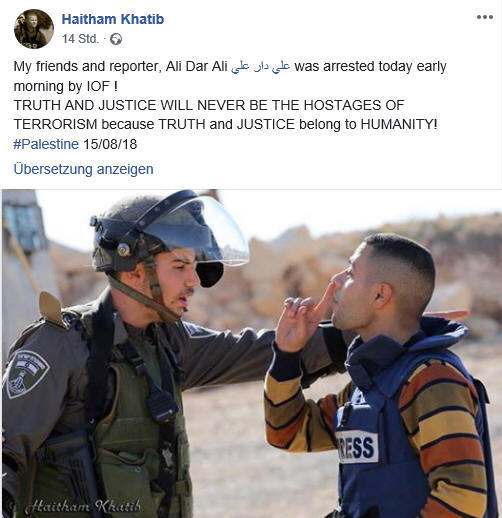Open the three-dot post options menu
The image size is (502, 518).
485,17
